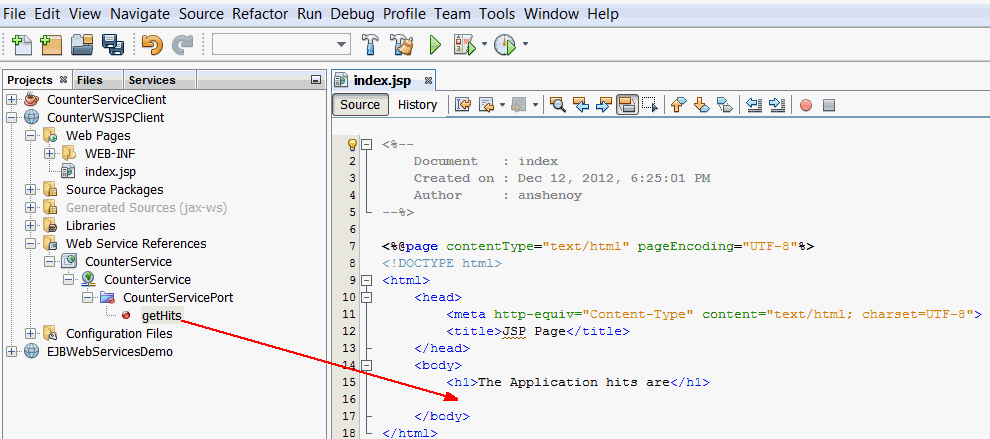Run project with green play icon
Screen dimensions: 990x439
(x=435, y=44)
